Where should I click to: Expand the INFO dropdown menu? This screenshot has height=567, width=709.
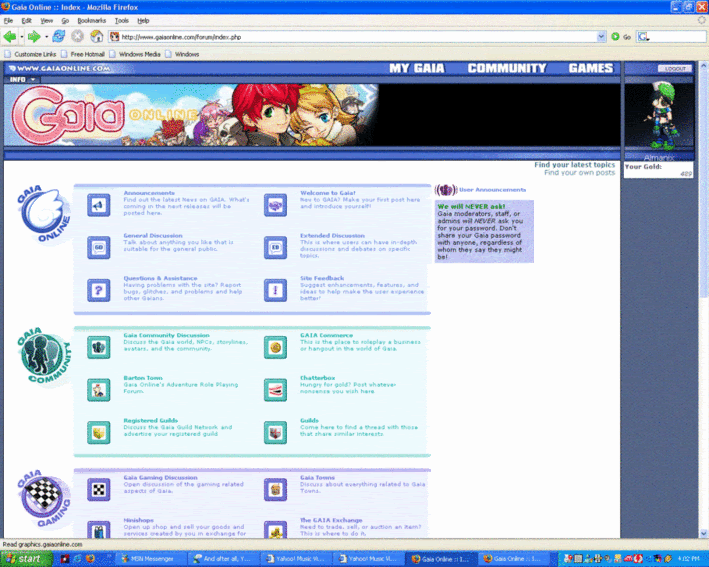[22, 80]
